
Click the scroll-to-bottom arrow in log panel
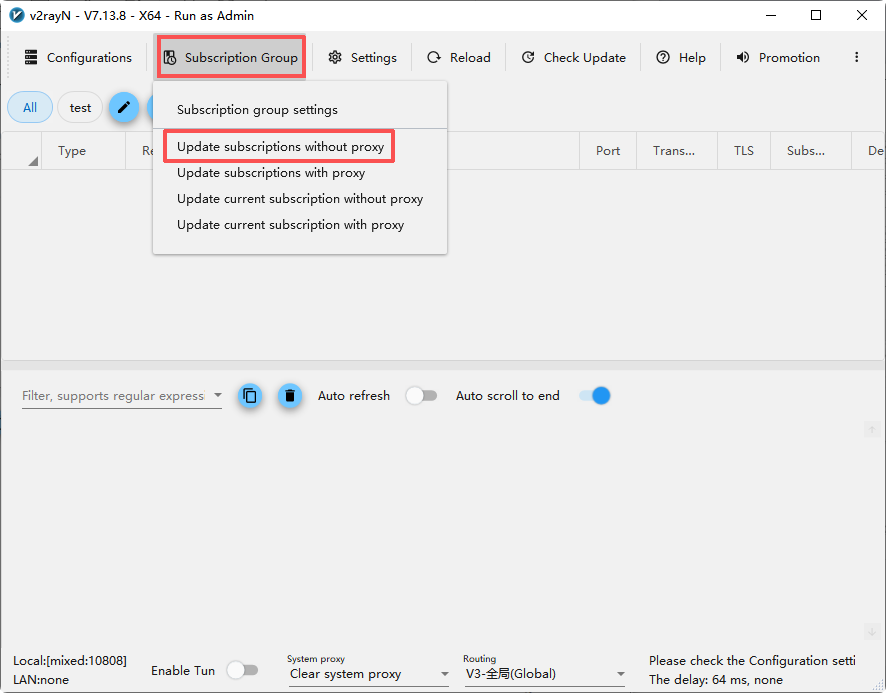click(x=872, y=631)
